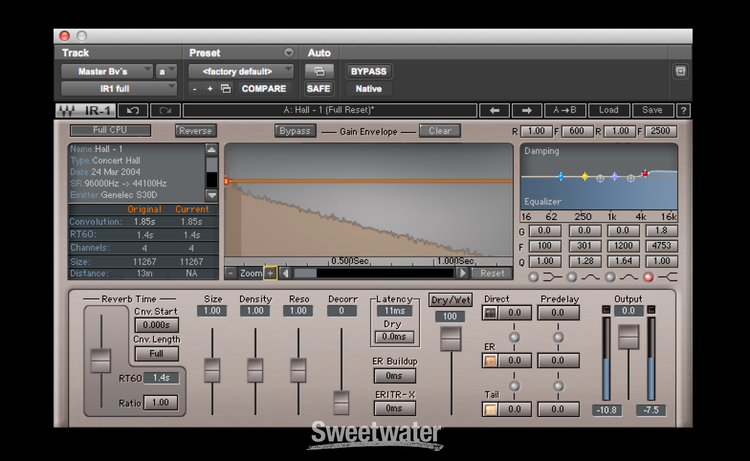This screenshot has height=461, width=750.
Task: Open the IR1 full plugin selector
Action: [107, 89]
